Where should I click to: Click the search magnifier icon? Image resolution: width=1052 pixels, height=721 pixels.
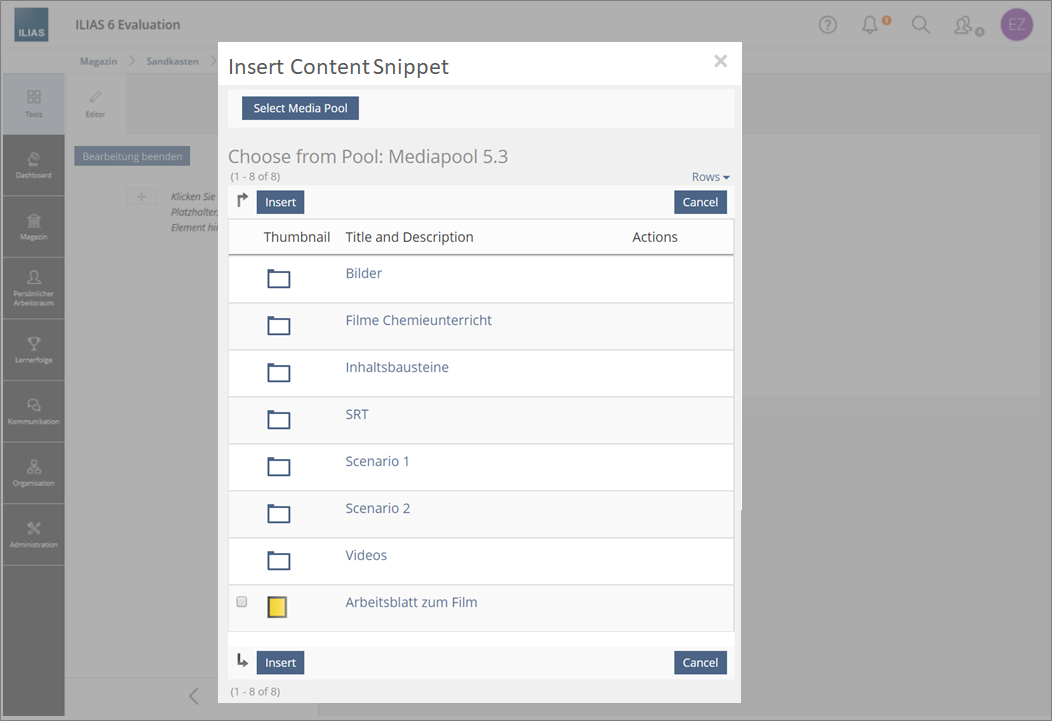[x=921, y=25]
